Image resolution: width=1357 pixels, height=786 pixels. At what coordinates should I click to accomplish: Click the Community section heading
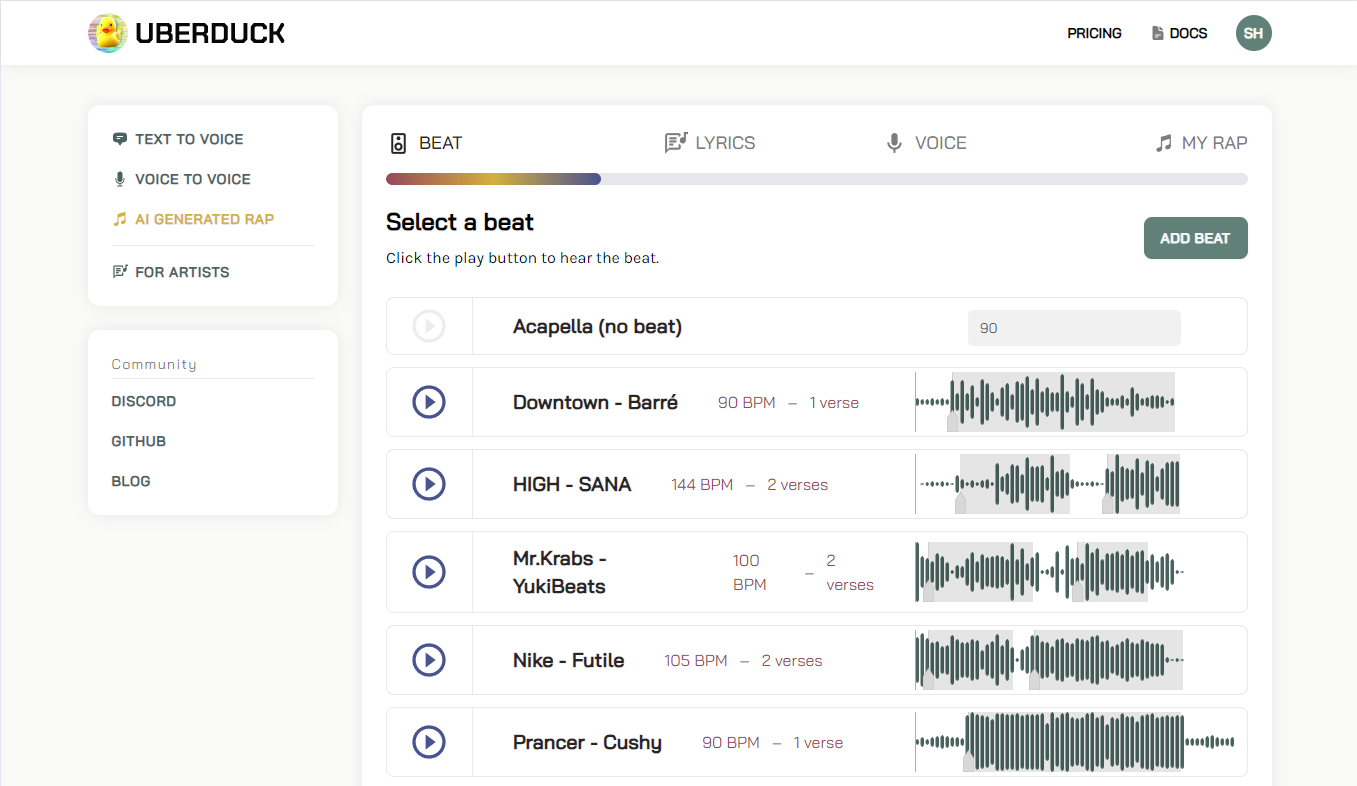[x=154, y=364]
